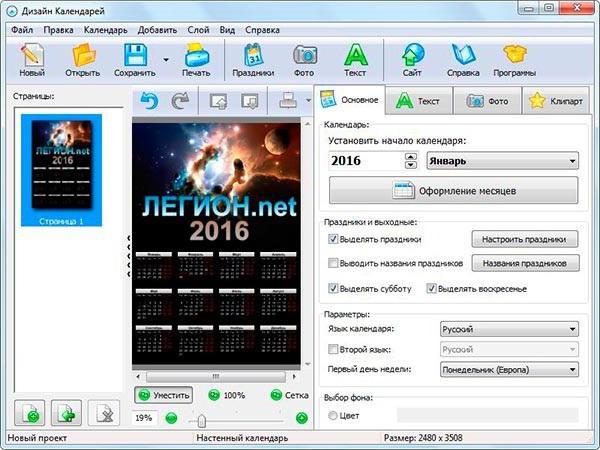The width and height of the screenshot is (600, 450).
Task: Increase the calendar year with up arrow
Action: [x=411, y=157]
